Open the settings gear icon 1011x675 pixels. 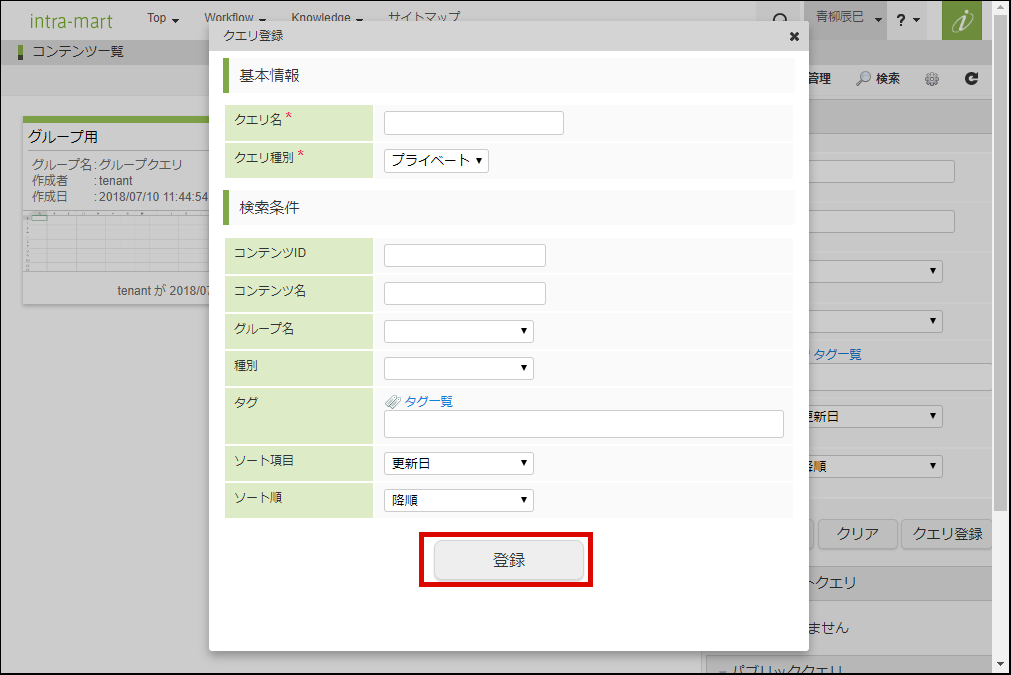pyautogui.click(x=932, y=79)
